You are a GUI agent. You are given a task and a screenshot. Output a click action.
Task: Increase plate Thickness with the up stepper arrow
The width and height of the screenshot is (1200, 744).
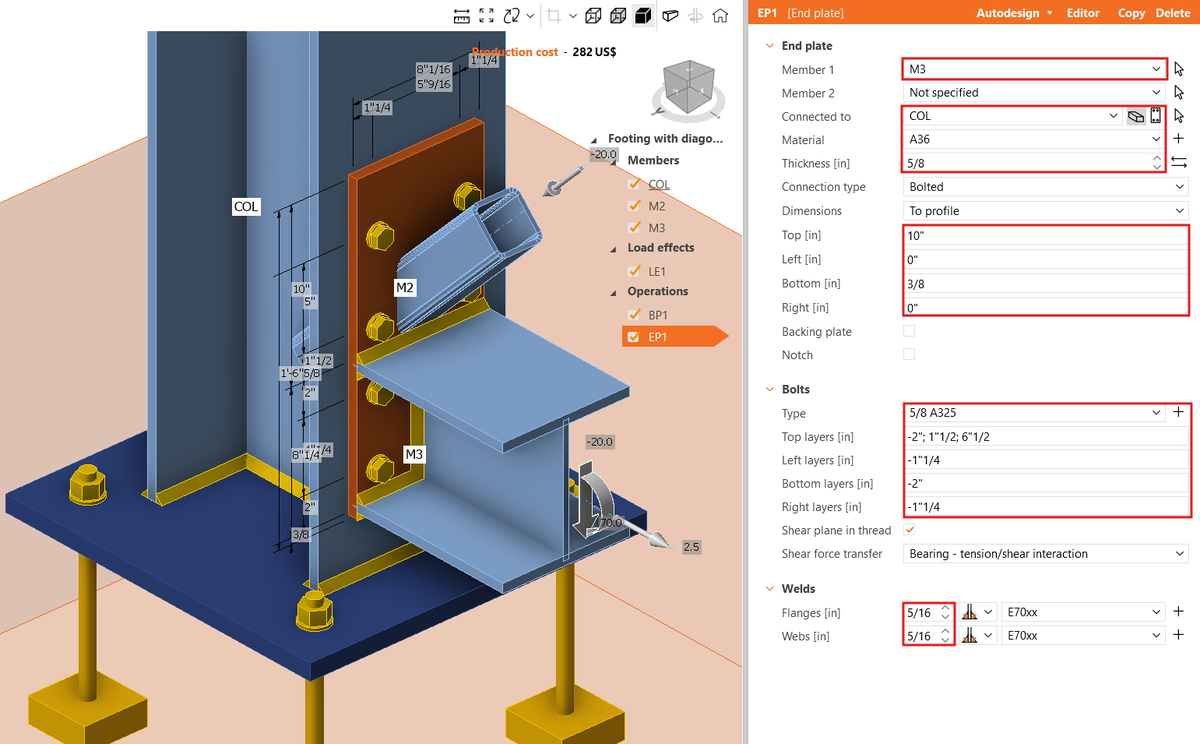click(x=1157, y=157)
